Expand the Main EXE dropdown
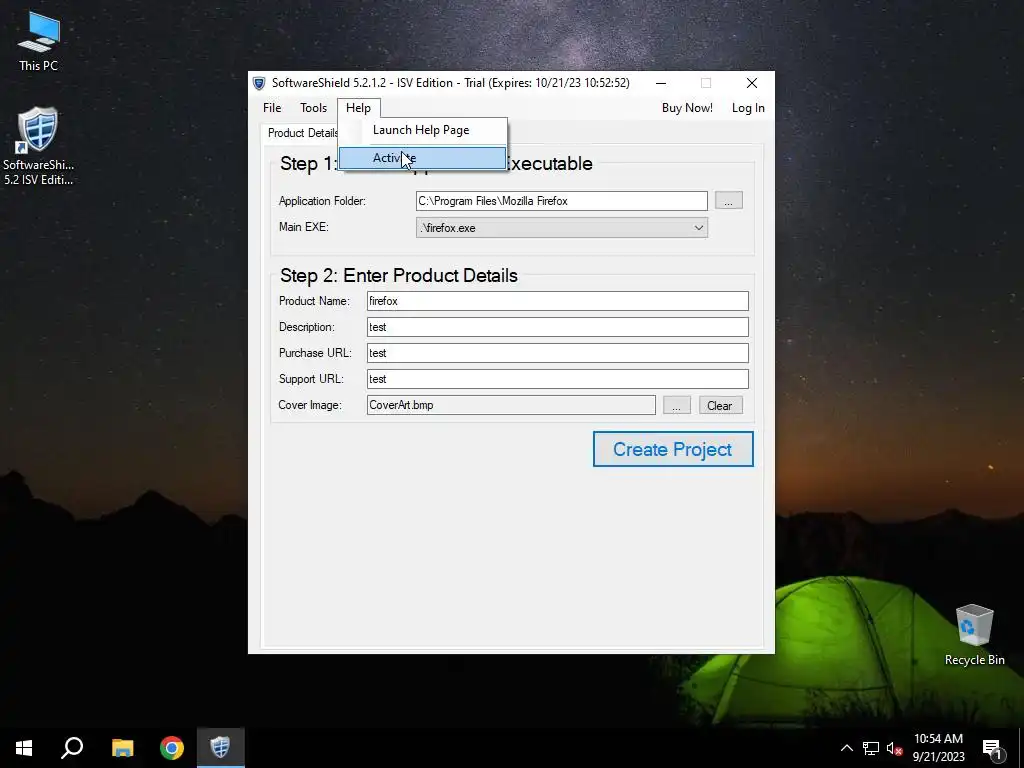 [698, 227]
